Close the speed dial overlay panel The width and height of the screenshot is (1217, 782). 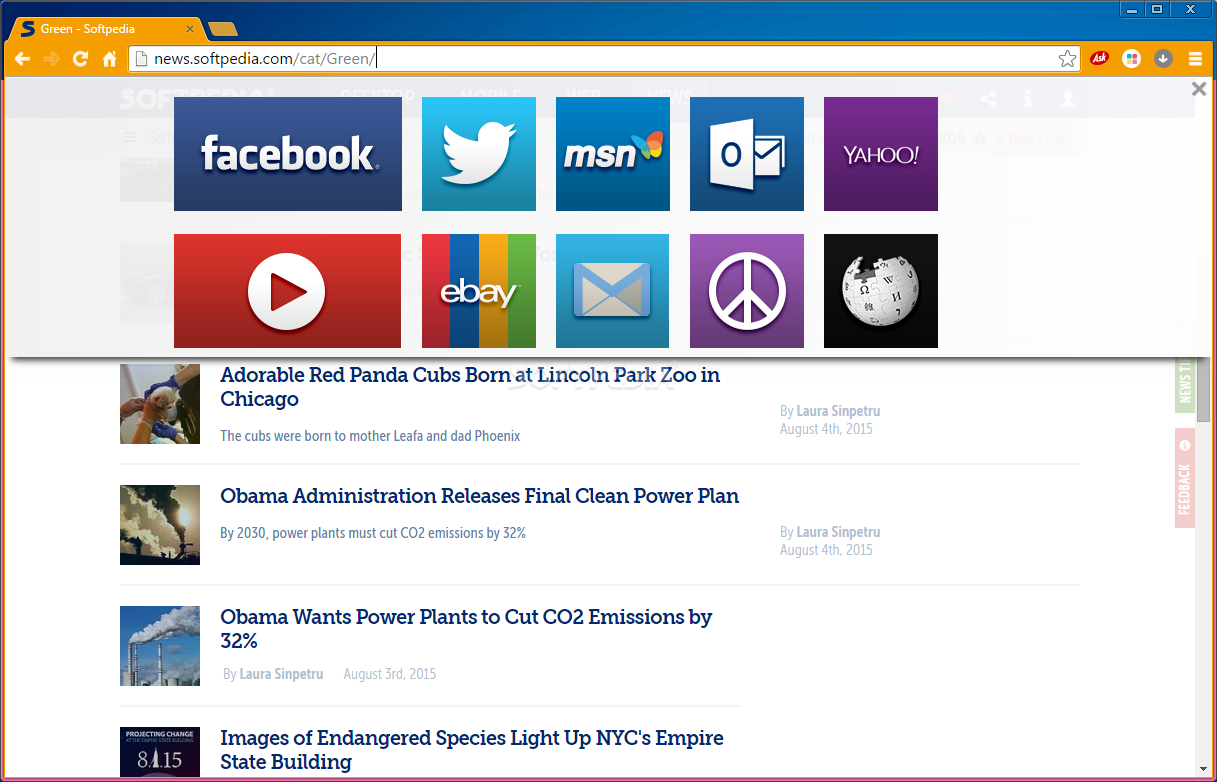[x=1199, y=89]
